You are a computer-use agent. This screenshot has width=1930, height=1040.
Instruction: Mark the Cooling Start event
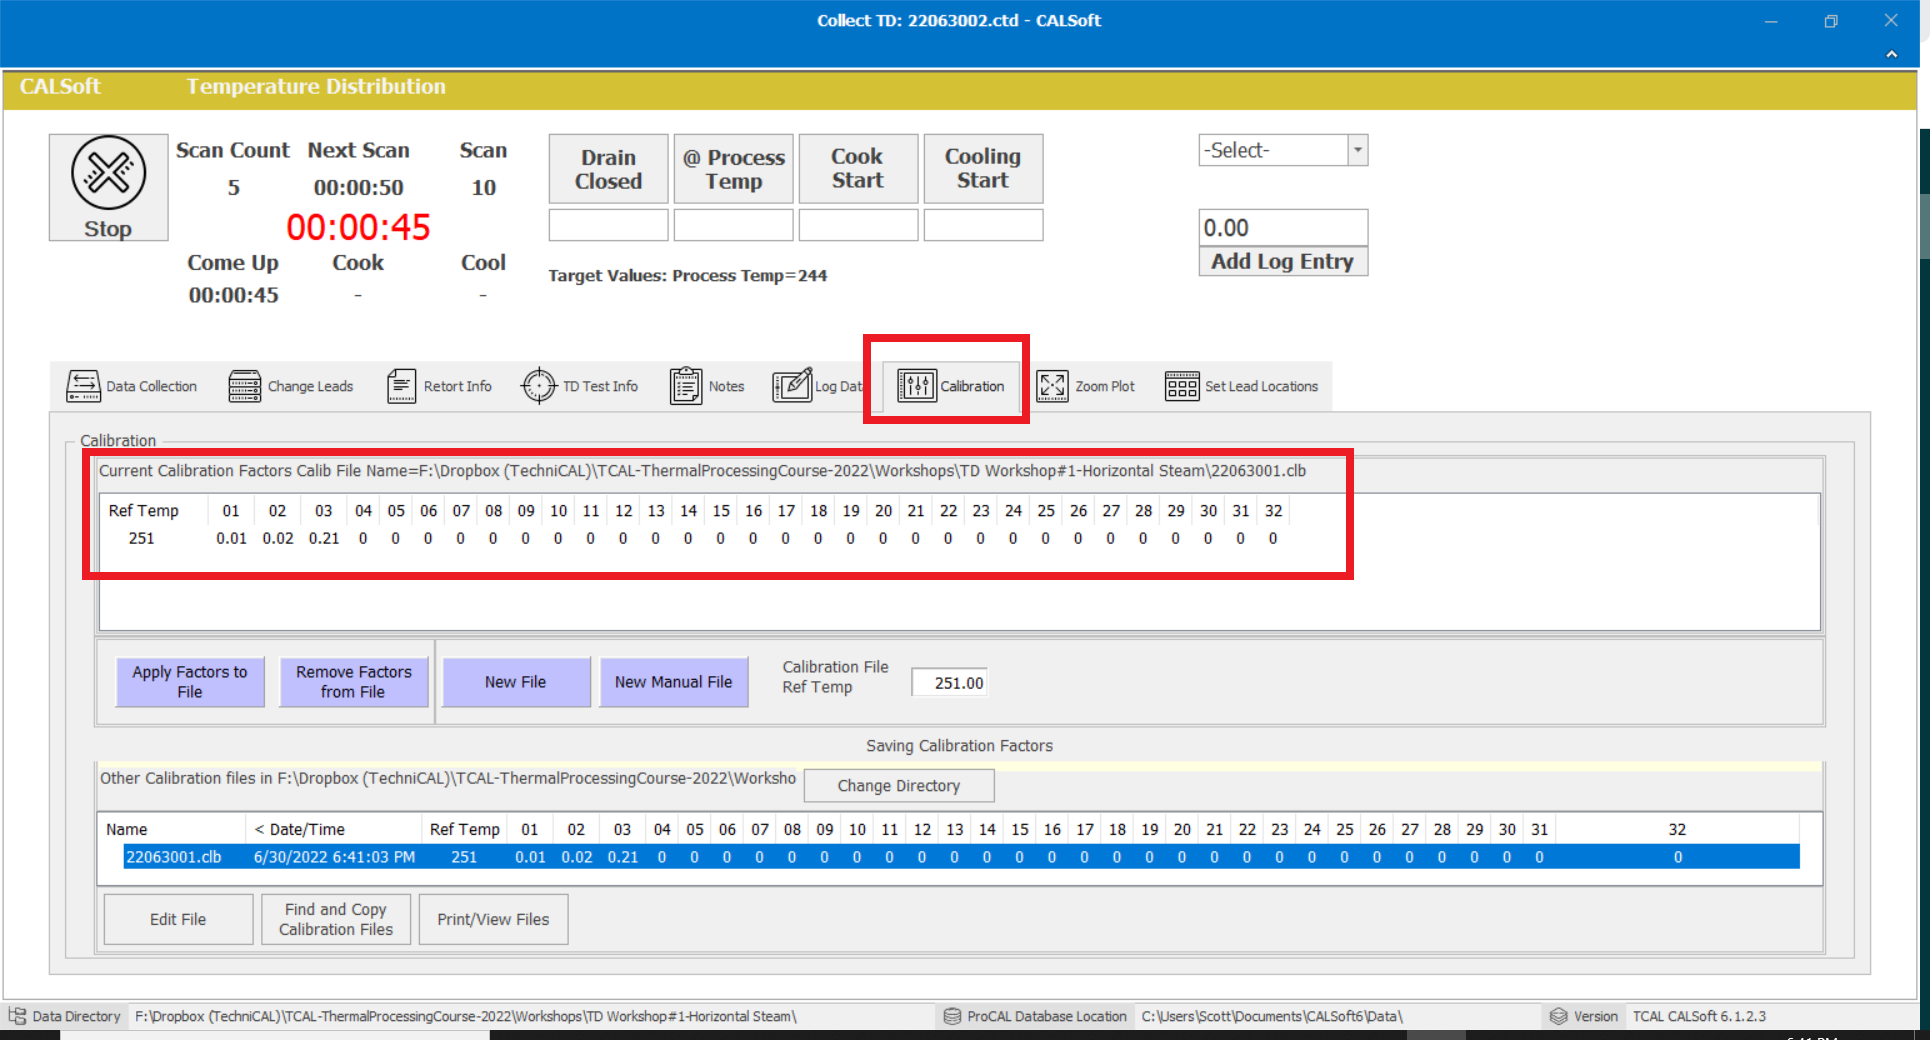pyautogui.click(x=983, y=169)
